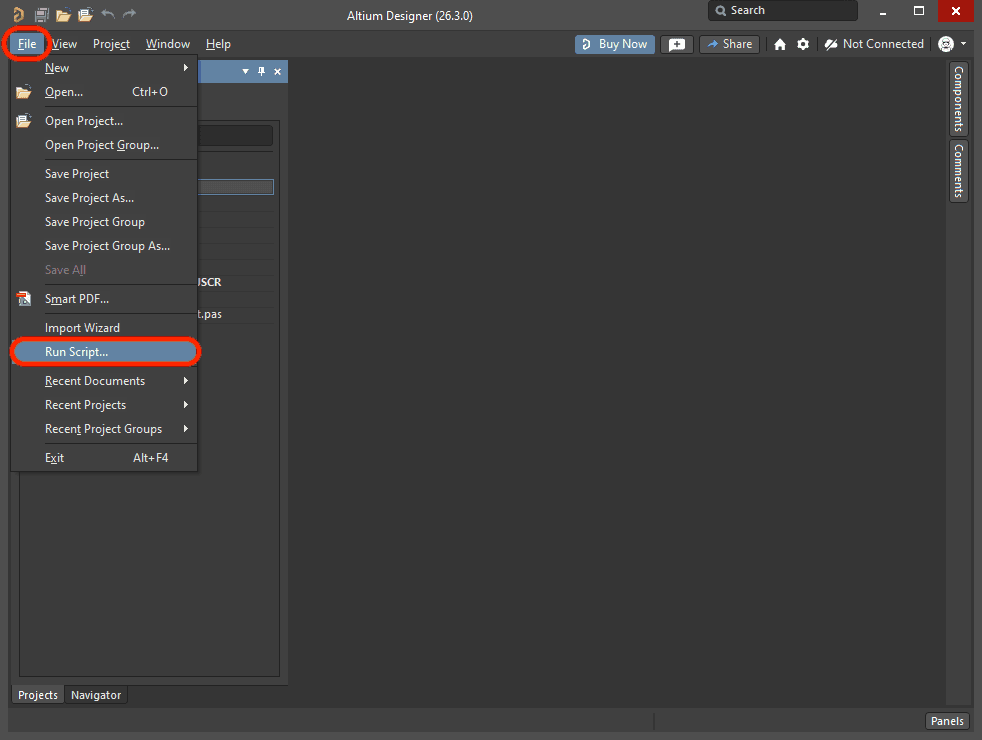Screen dimensions: 982x740
Task: Pin the Projects panel with the pin icon
Action: point(261,72)
